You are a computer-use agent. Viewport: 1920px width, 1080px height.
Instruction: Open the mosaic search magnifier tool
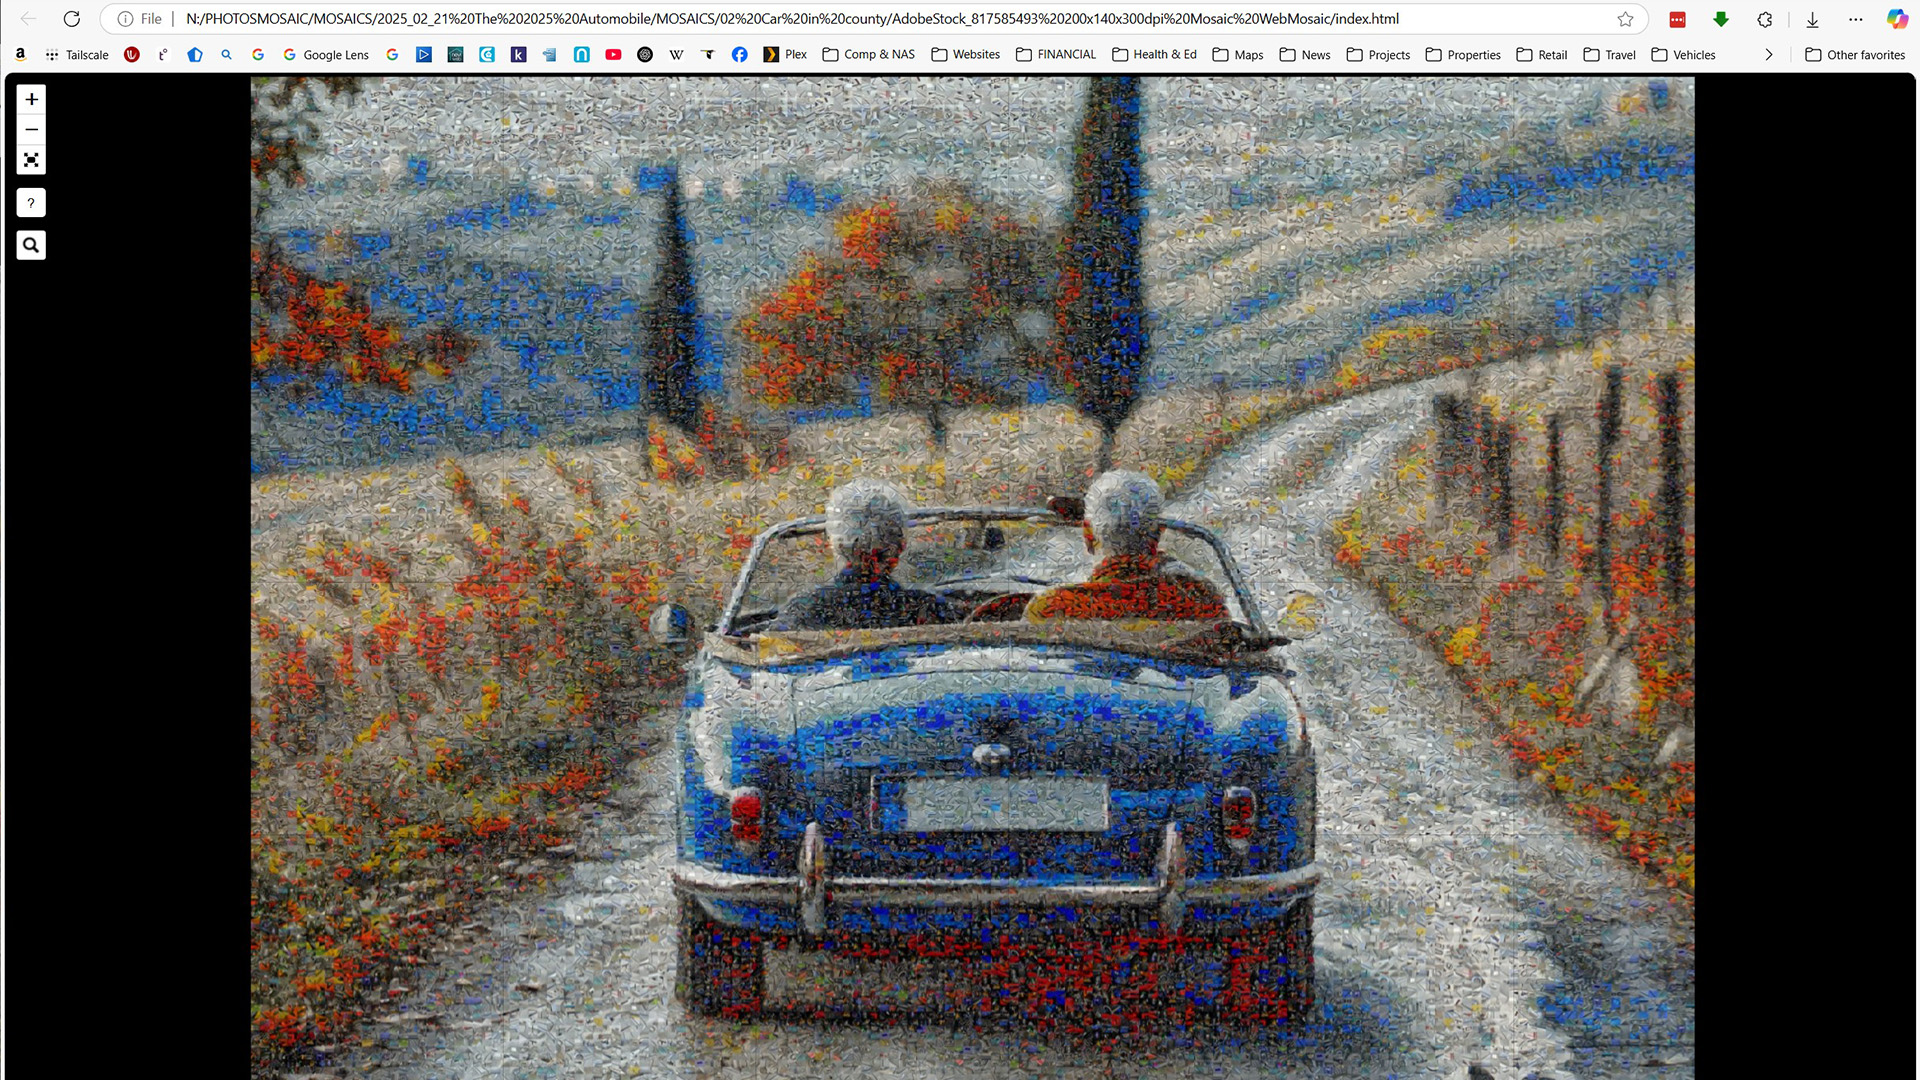tap(31, 245)
